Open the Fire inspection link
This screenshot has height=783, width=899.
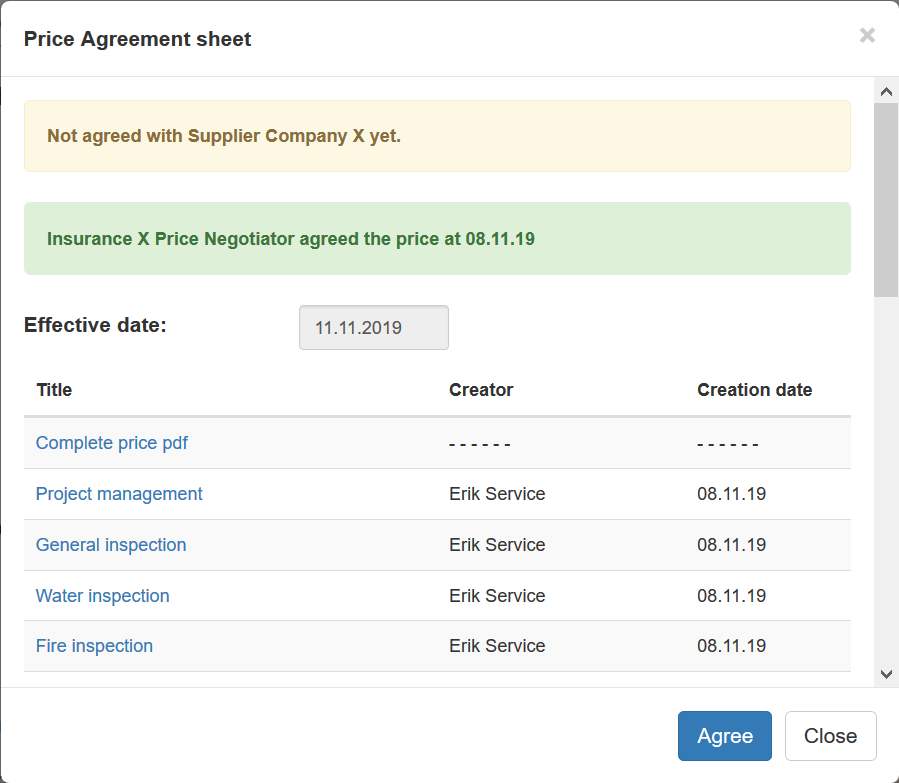(94, 646)
